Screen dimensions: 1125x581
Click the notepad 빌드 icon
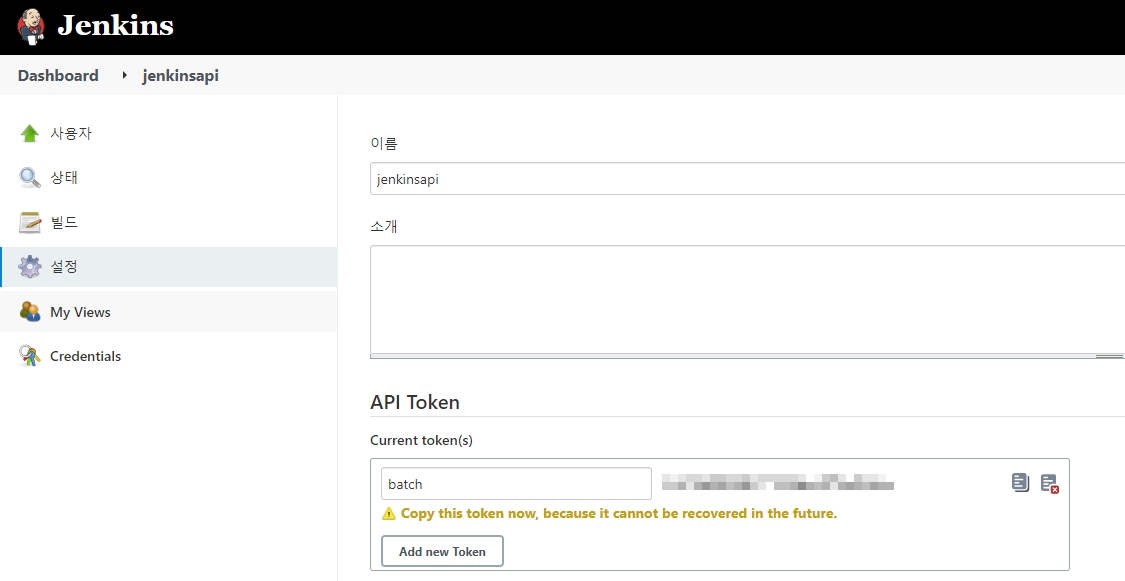tap(29, 222)
